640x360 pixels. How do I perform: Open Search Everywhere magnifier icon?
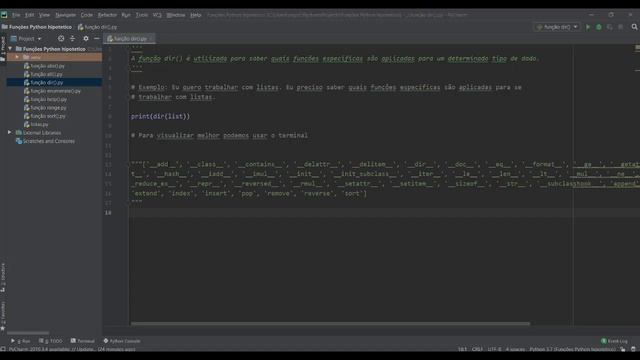tap(634, 27)
